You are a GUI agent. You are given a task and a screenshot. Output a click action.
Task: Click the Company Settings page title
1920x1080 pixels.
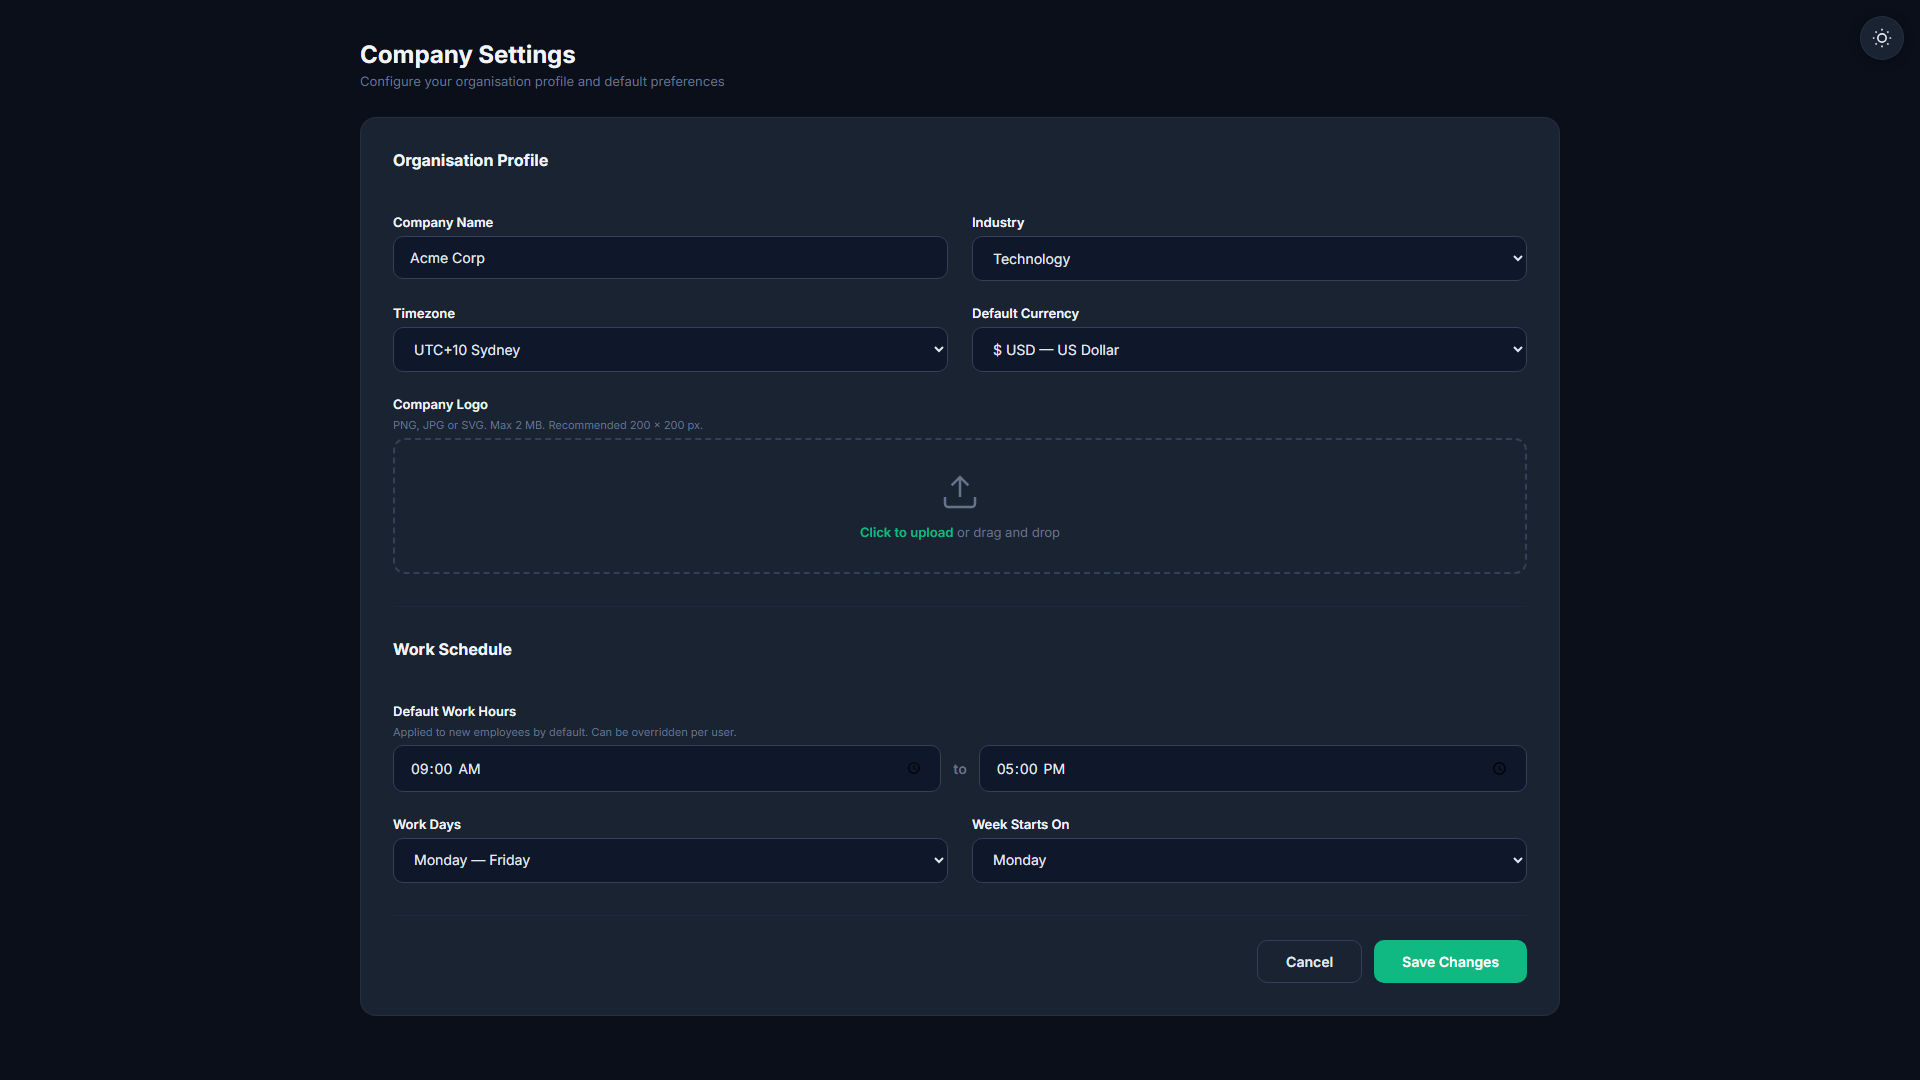[467, 55]
